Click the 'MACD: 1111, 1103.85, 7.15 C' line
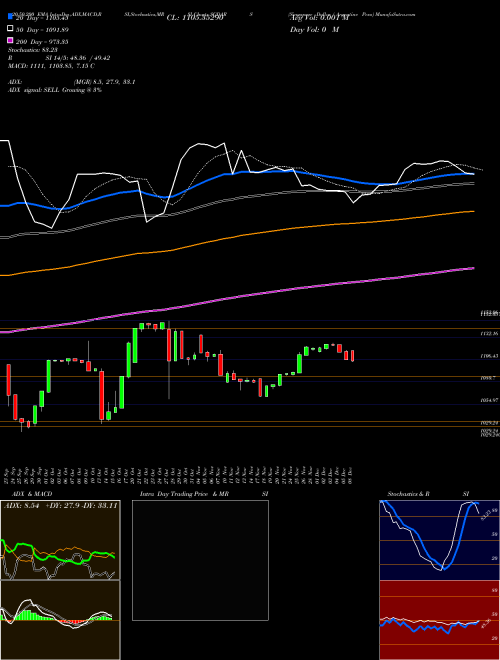Image resolution: width=500 pixels, height=660 pixels. 51,66
